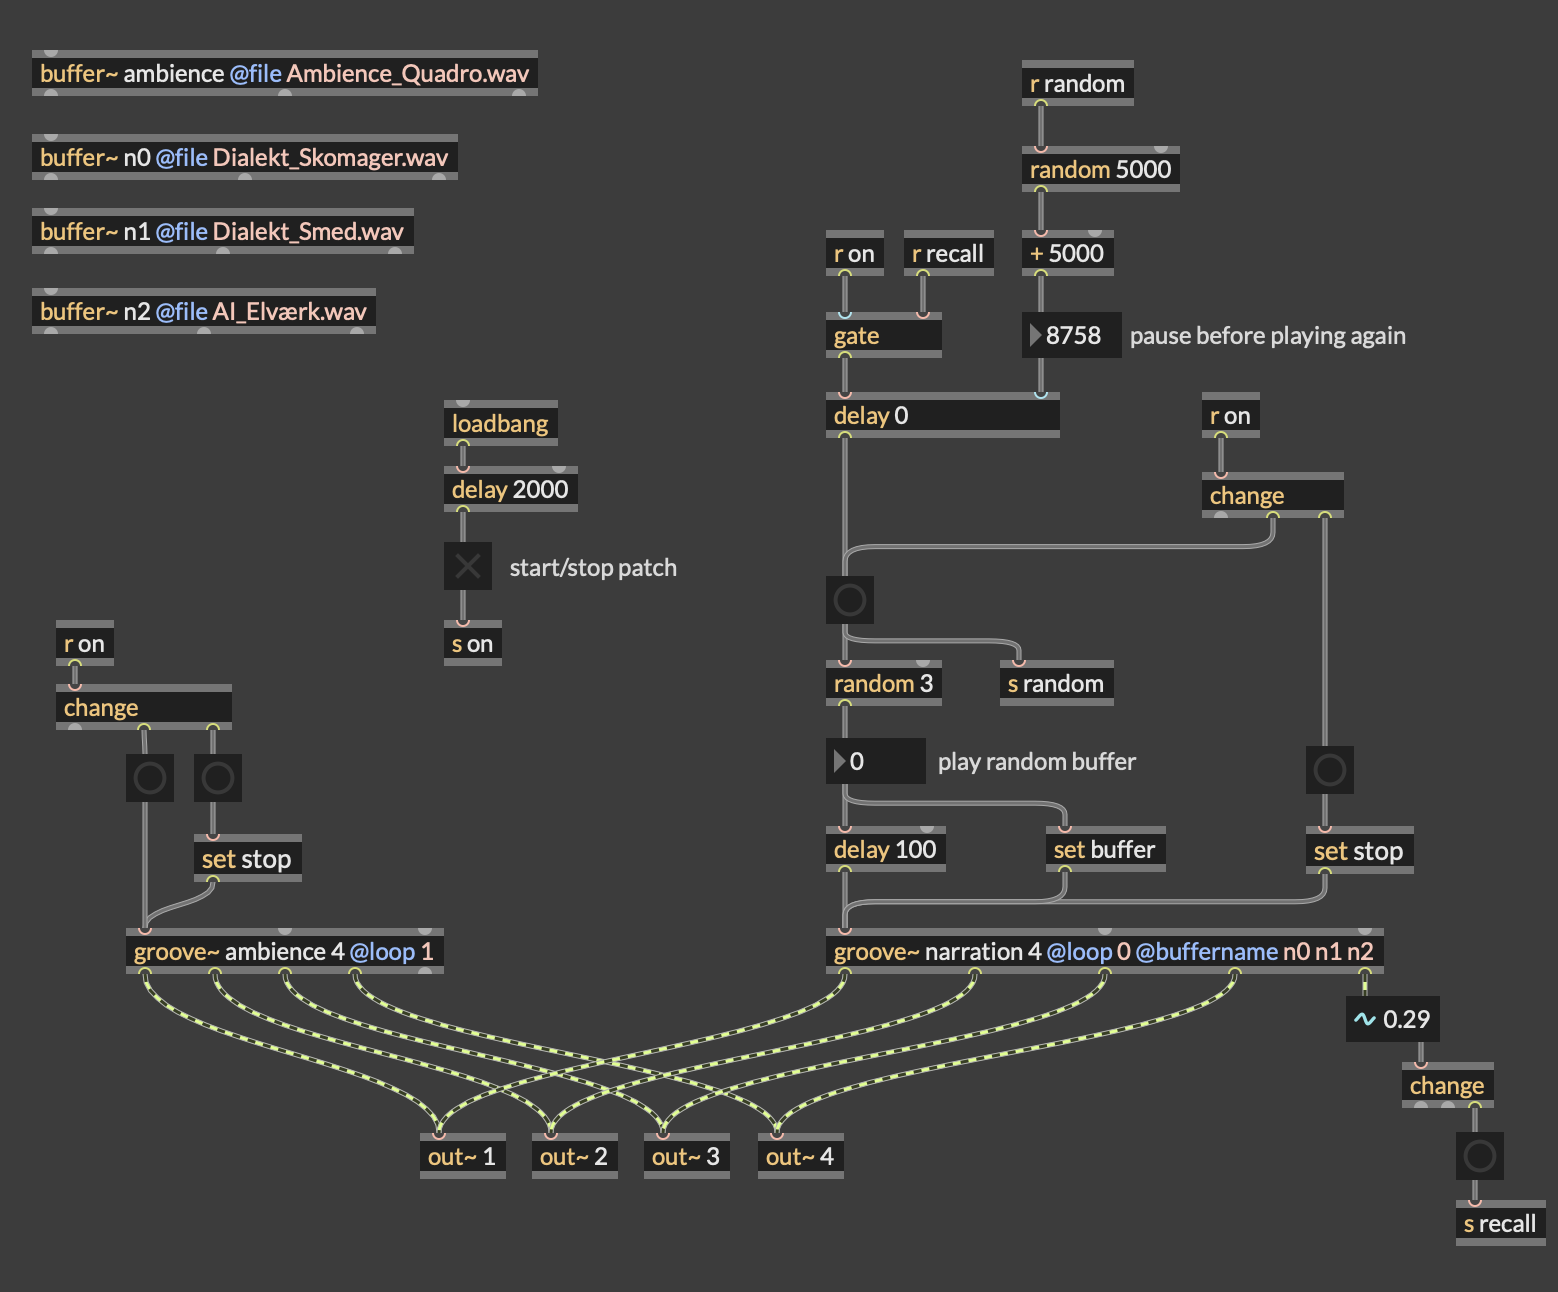The width and height of the screenshot is (1558, 1292).
Task: Select the buffer~ ambience object
Action: [284, 74]
